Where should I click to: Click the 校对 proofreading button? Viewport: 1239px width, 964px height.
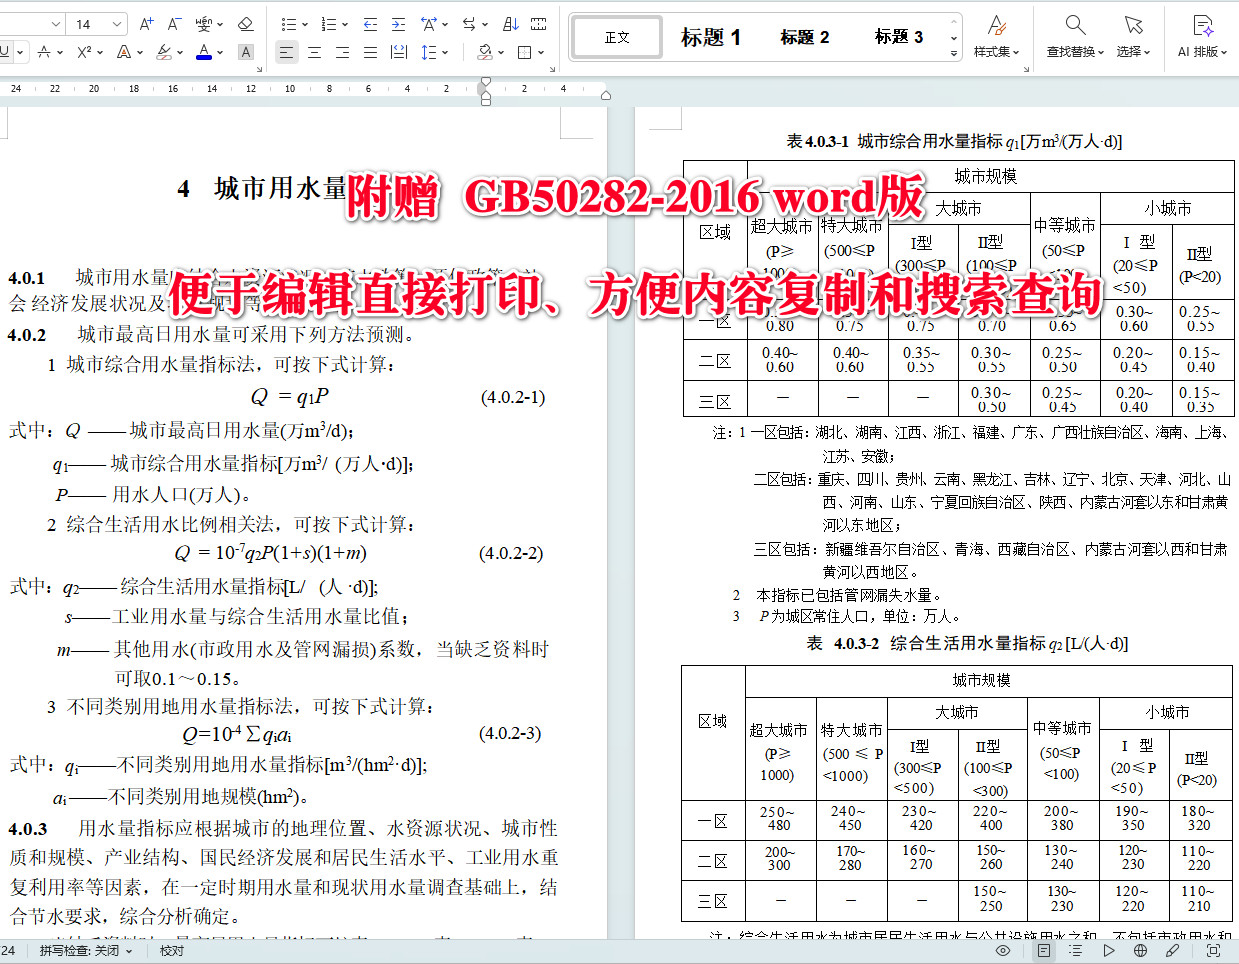click(x=172, y=951)
